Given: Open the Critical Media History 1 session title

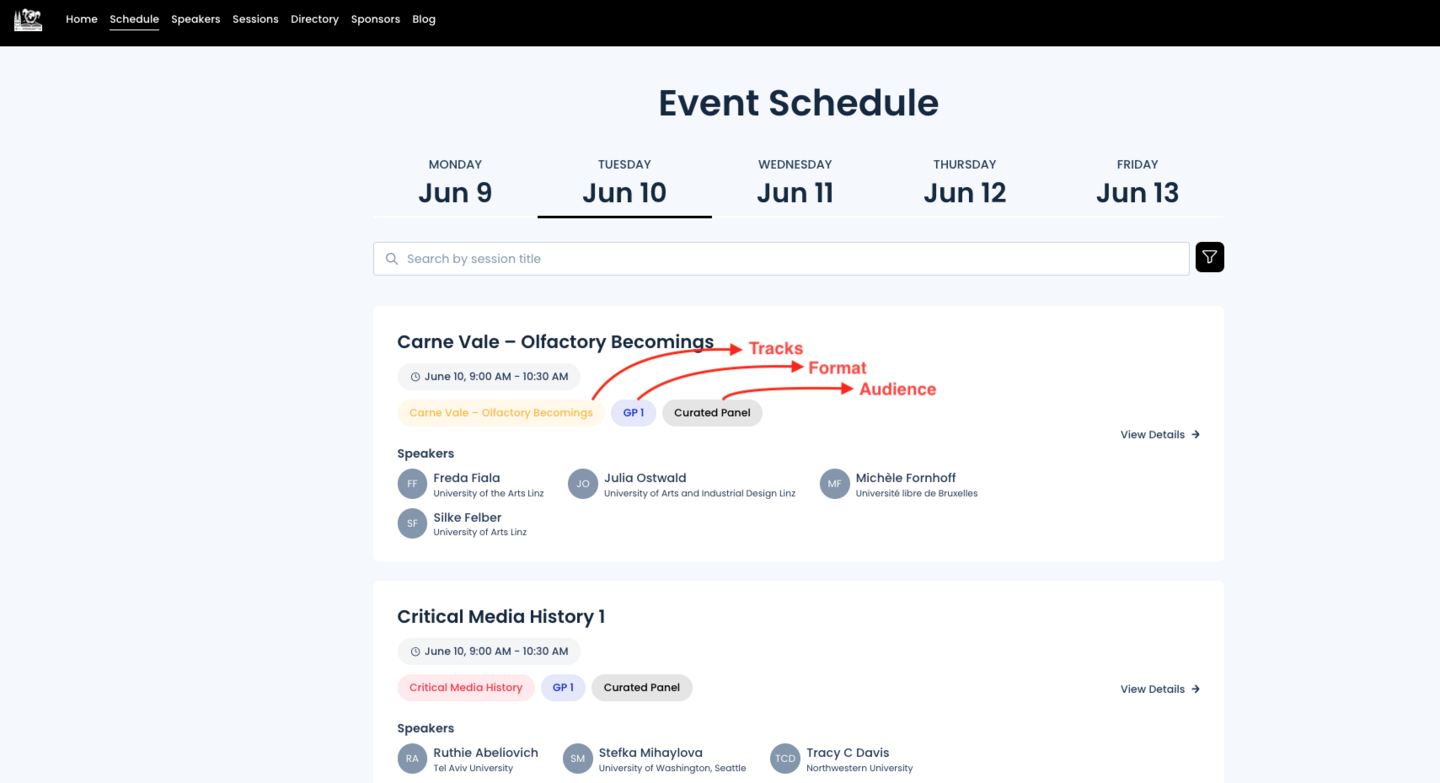Looking at the screenshot, I should pyautogui.click(x=501, y=617).
